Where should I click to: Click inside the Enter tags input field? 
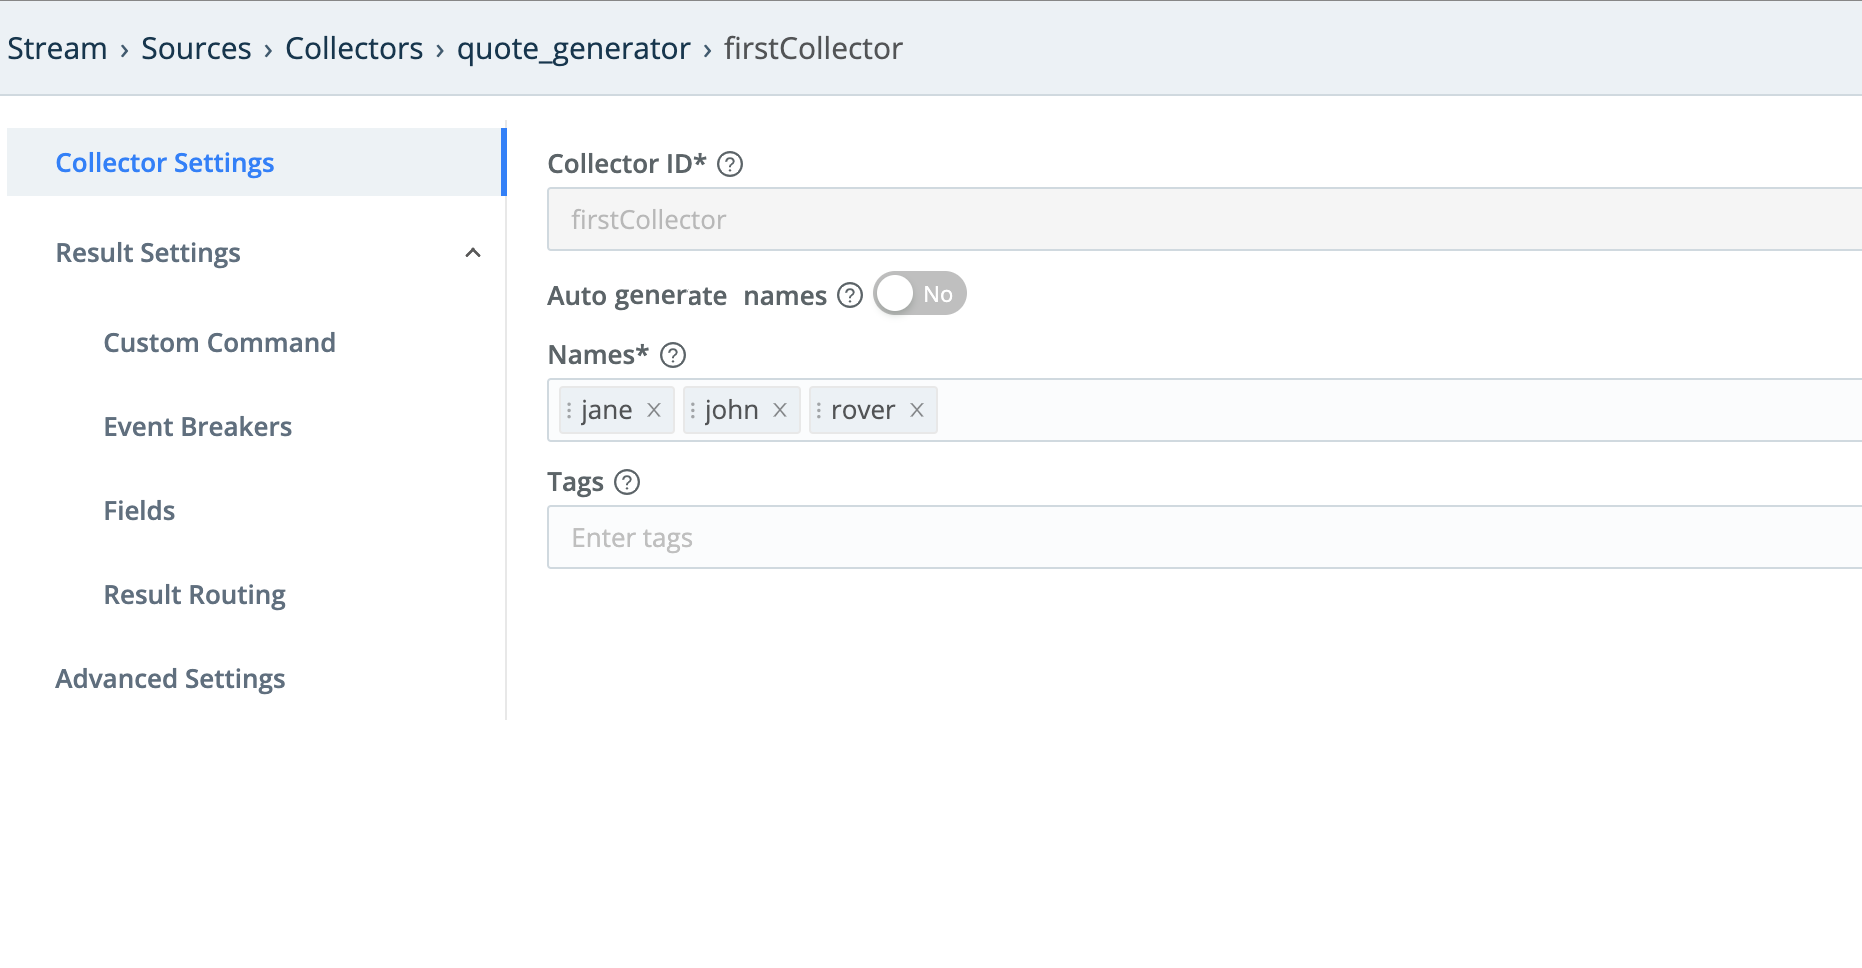pyautogui.click(x=900, y=537)
